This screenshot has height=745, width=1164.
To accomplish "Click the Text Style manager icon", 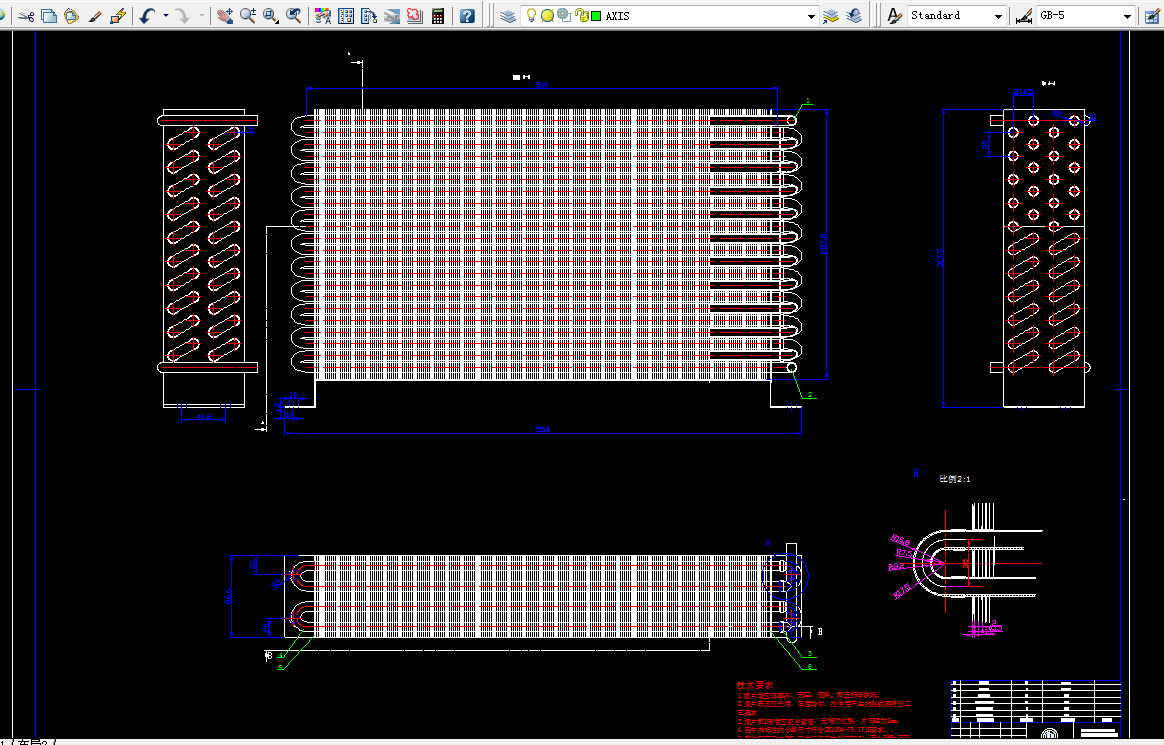I will [895, 16].
